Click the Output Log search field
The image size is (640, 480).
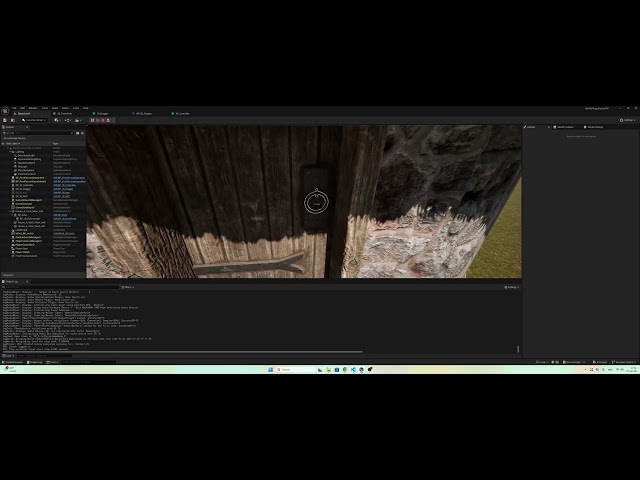pyautogui.click(x=61, y=287)
